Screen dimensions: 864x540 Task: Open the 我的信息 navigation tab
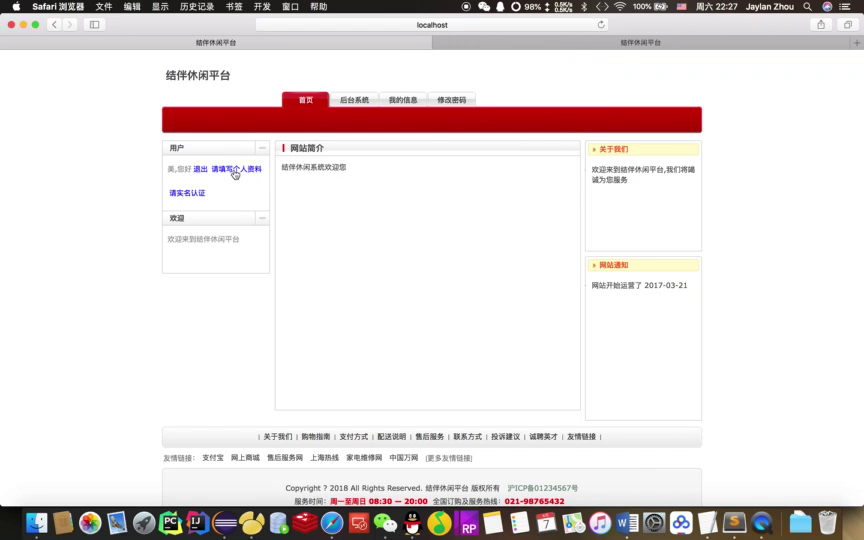click(x=403, y=100)
